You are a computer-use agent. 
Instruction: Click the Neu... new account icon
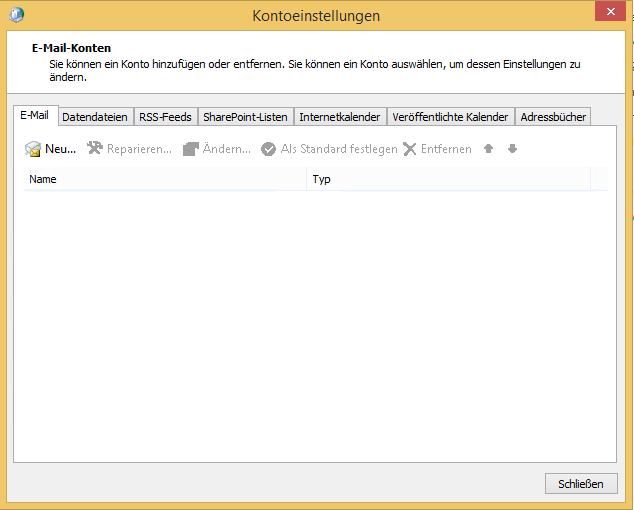click(x=33, y=149)
